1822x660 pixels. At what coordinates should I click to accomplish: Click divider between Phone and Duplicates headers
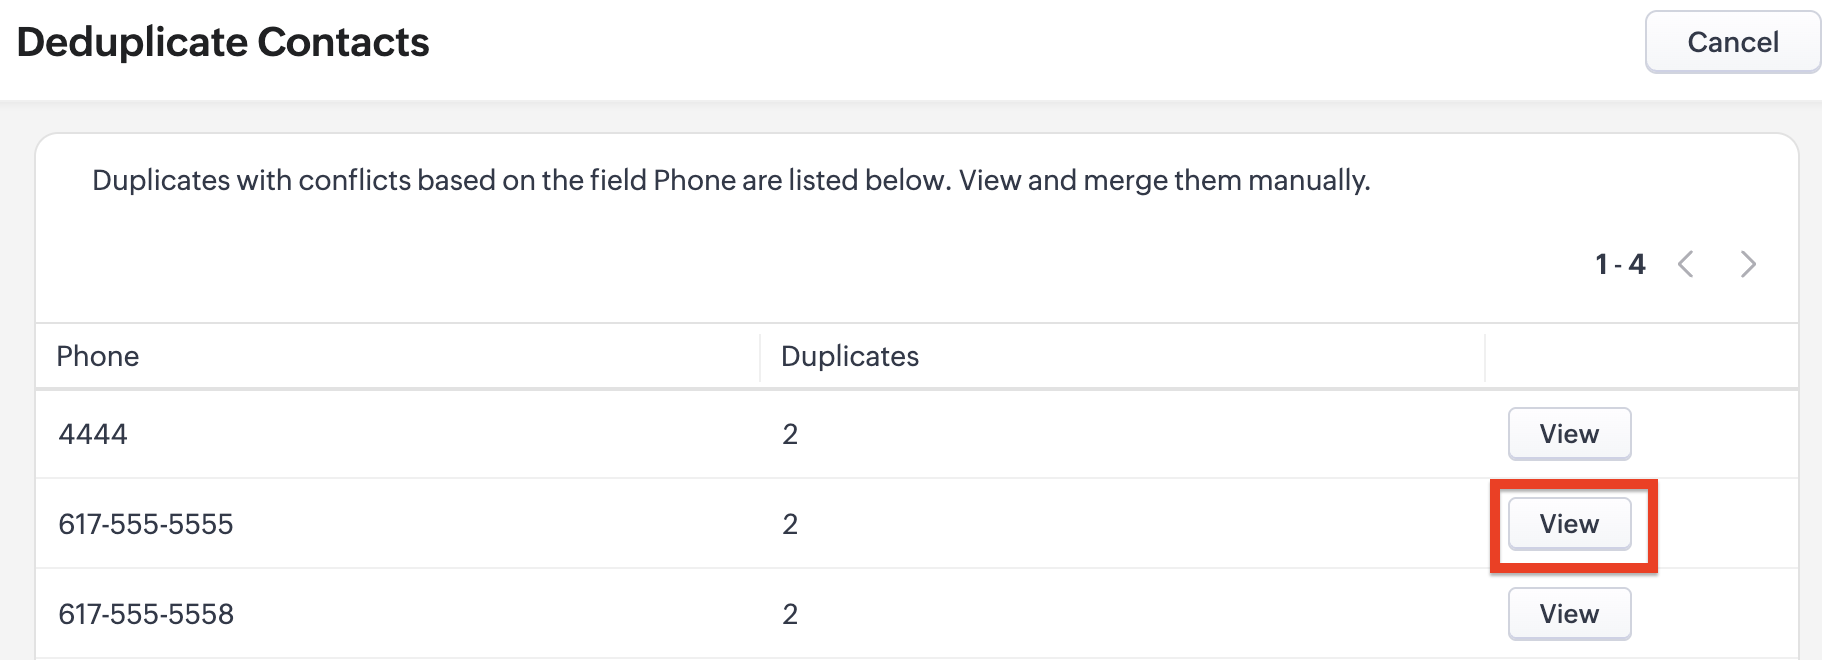pos(760,357)
